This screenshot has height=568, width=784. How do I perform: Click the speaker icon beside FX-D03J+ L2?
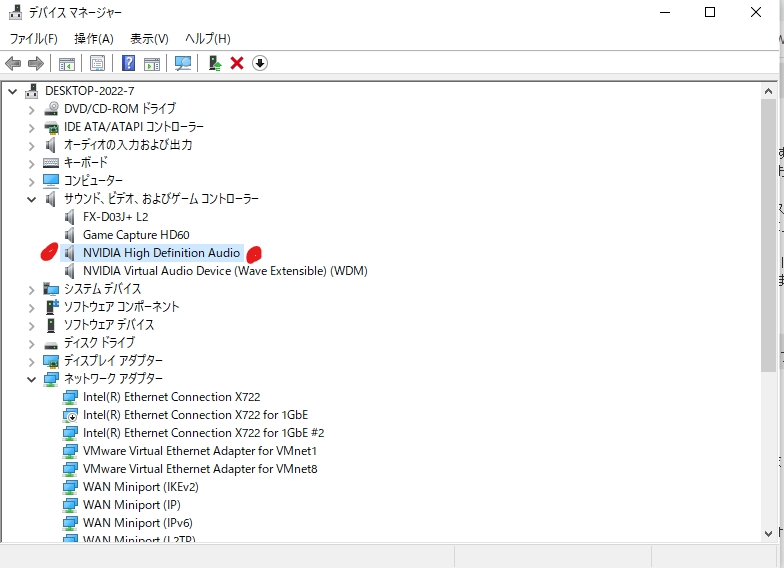coord(70,217)
